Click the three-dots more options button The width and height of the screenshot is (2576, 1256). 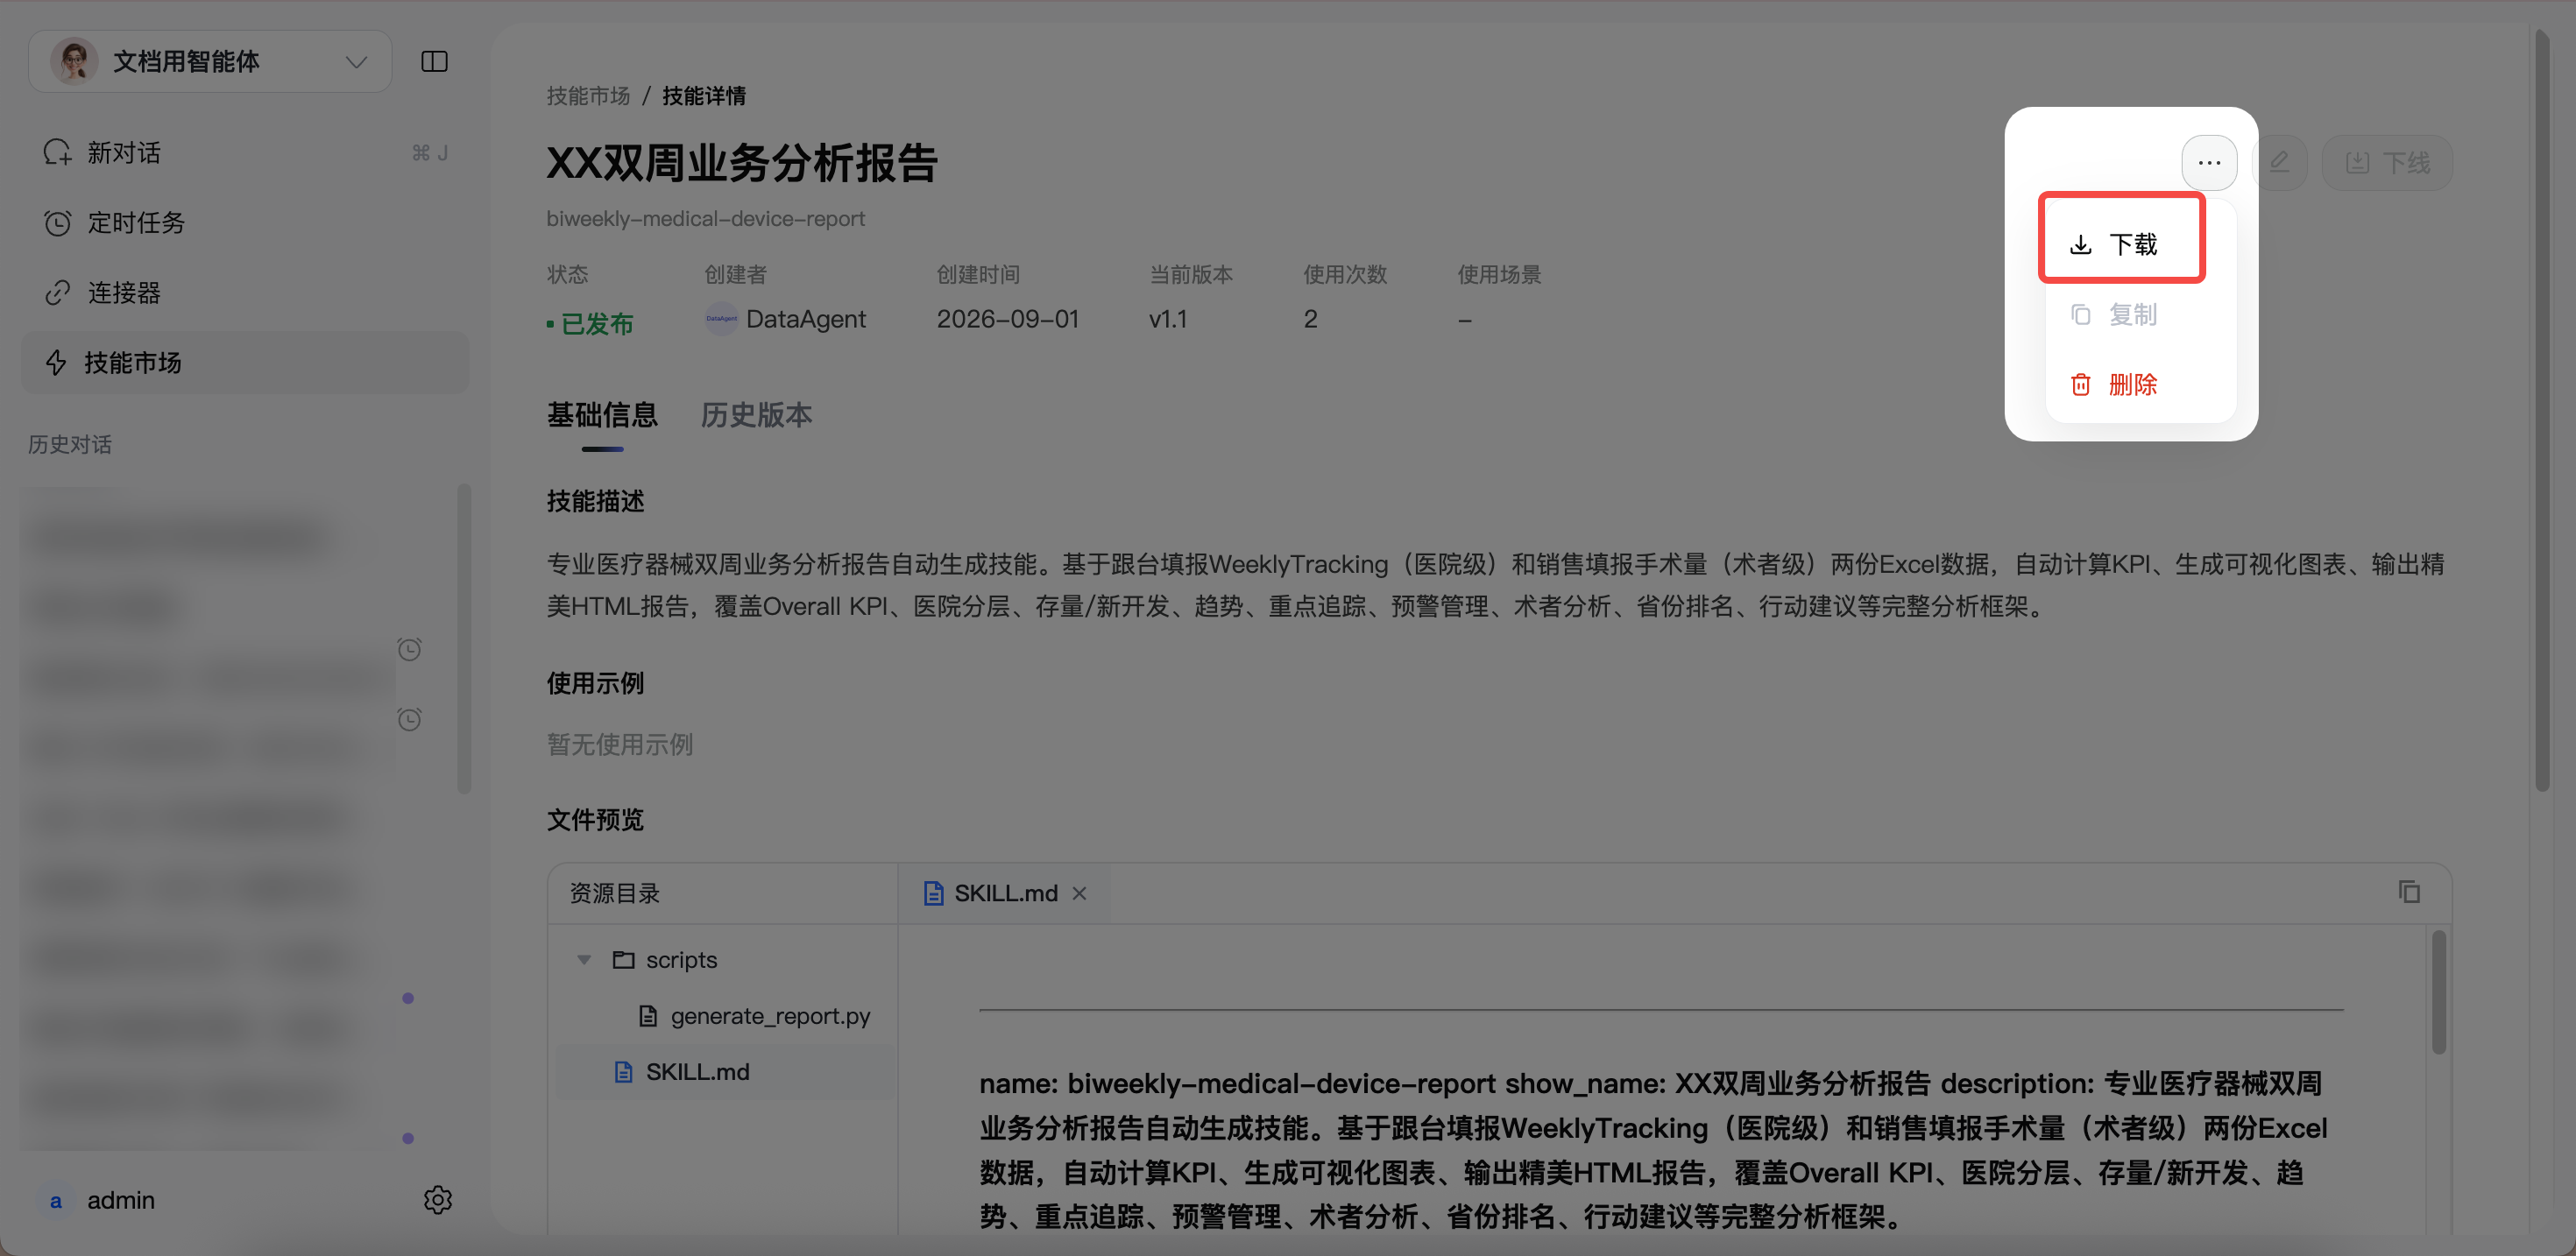pos(2209,162)
